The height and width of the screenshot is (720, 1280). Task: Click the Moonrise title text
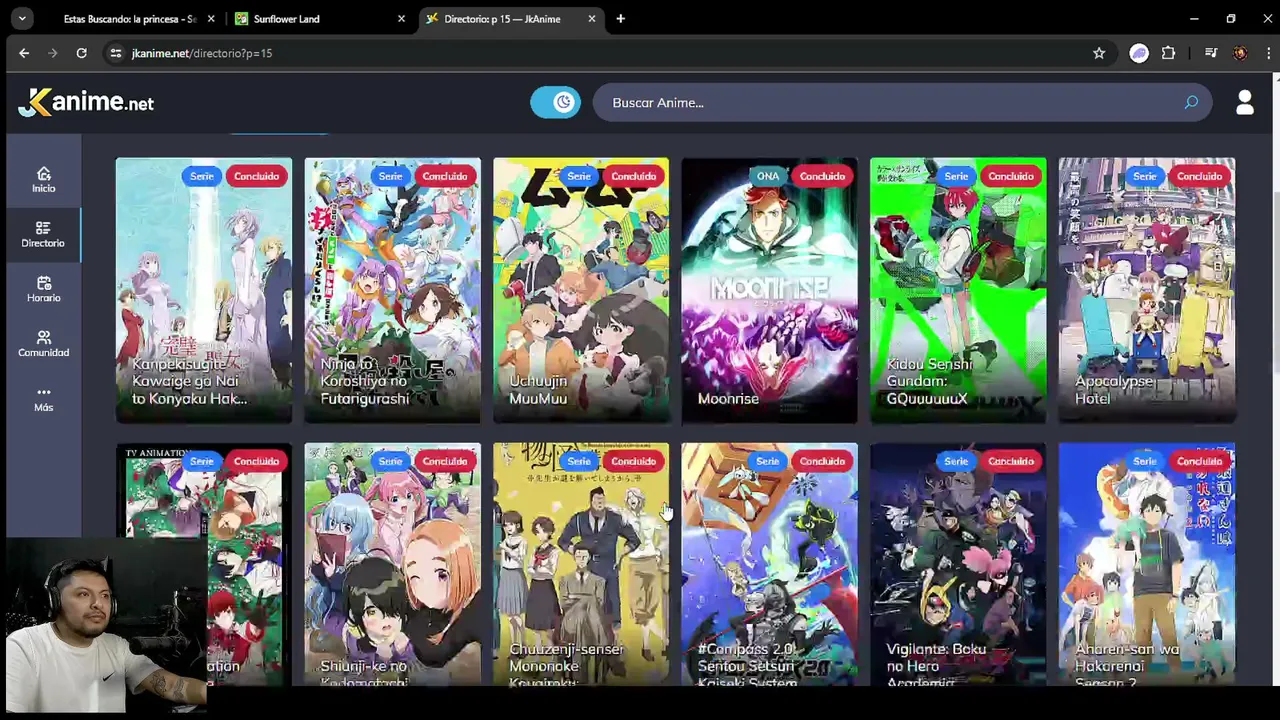pos(728,398)
